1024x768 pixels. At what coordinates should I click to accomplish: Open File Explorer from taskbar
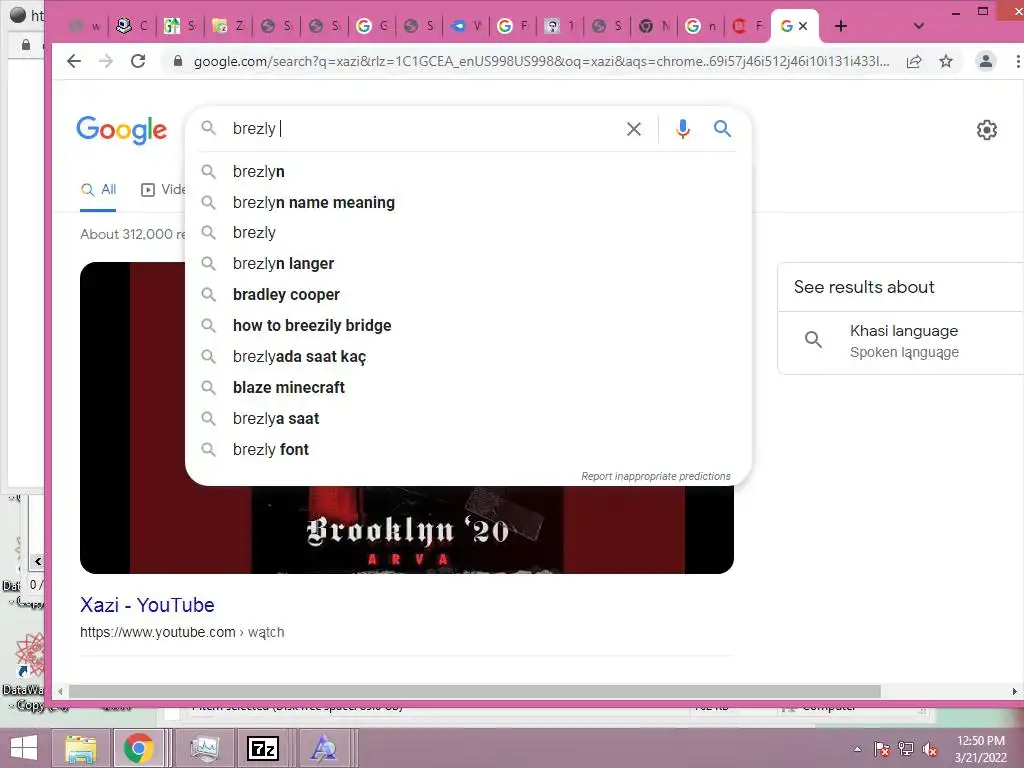coord(80,748)
